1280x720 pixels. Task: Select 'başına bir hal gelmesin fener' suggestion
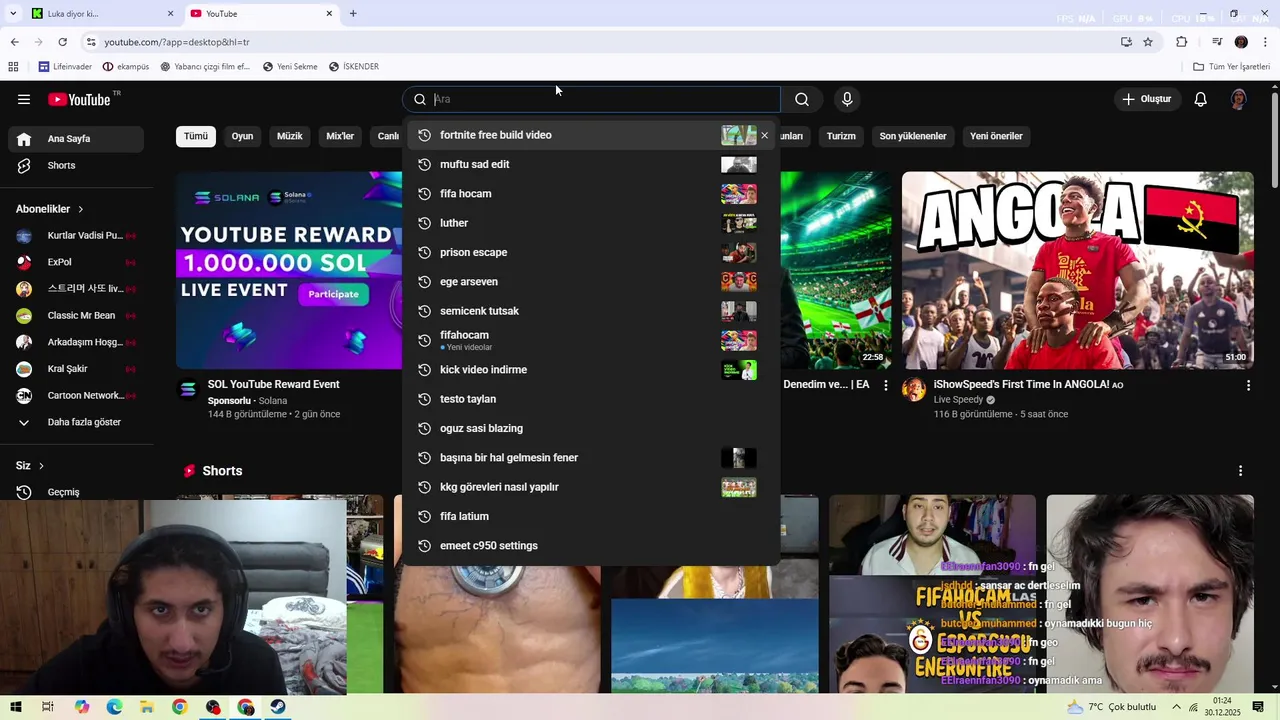coord(590,458)
